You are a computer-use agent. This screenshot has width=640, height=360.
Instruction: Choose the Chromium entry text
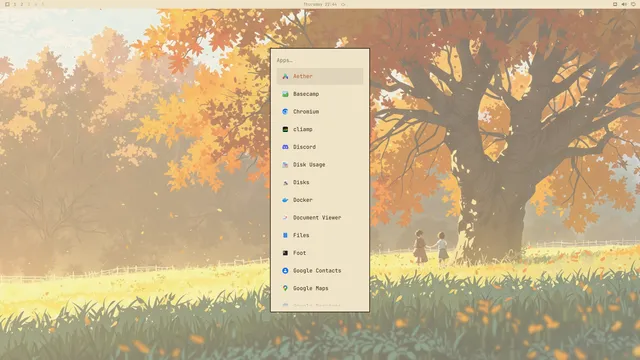pyautogui.click(x=306, y=111)
